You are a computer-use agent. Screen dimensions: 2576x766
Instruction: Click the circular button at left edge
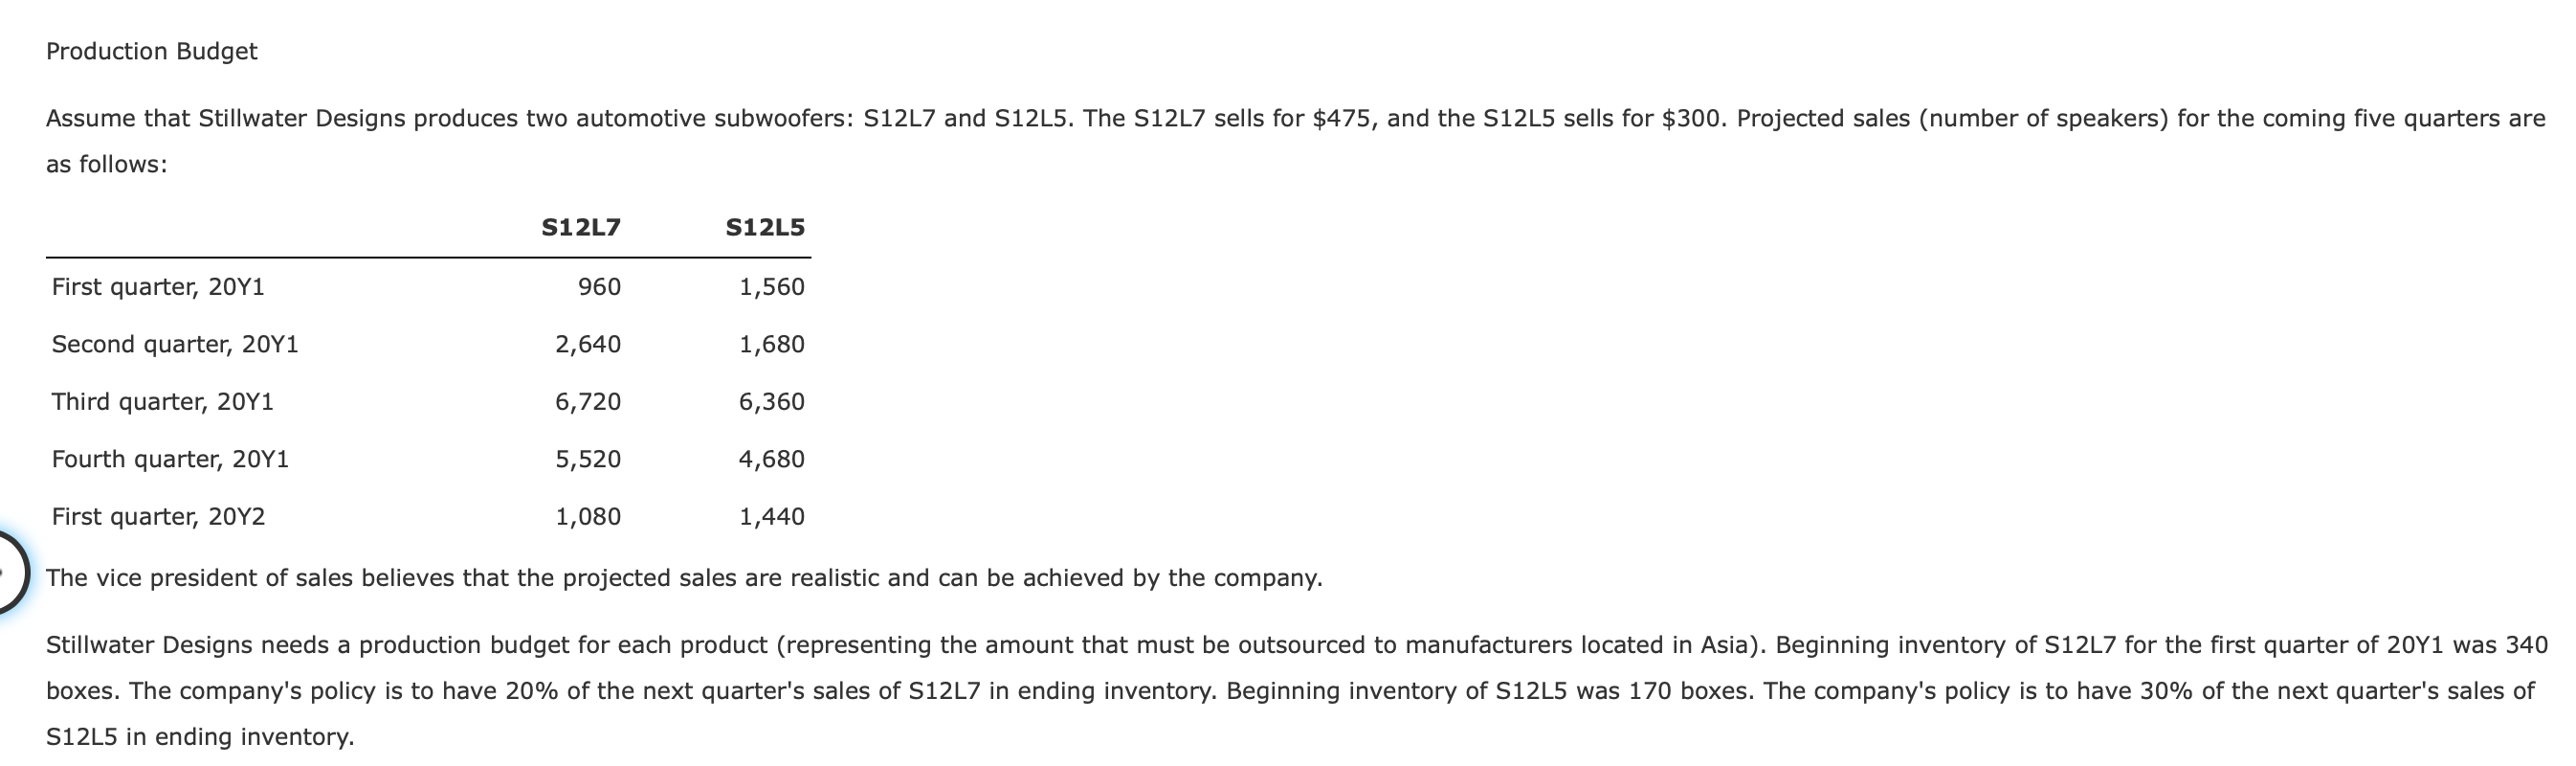[8, 573]
